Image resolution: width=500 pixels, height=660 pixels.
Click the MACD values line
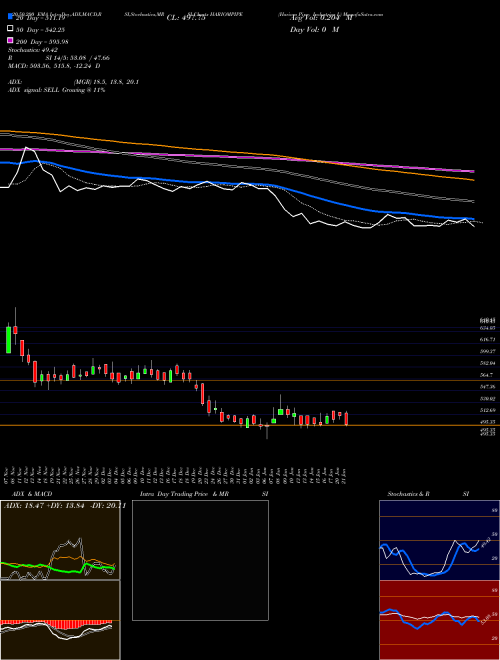(x=54, y=66)
